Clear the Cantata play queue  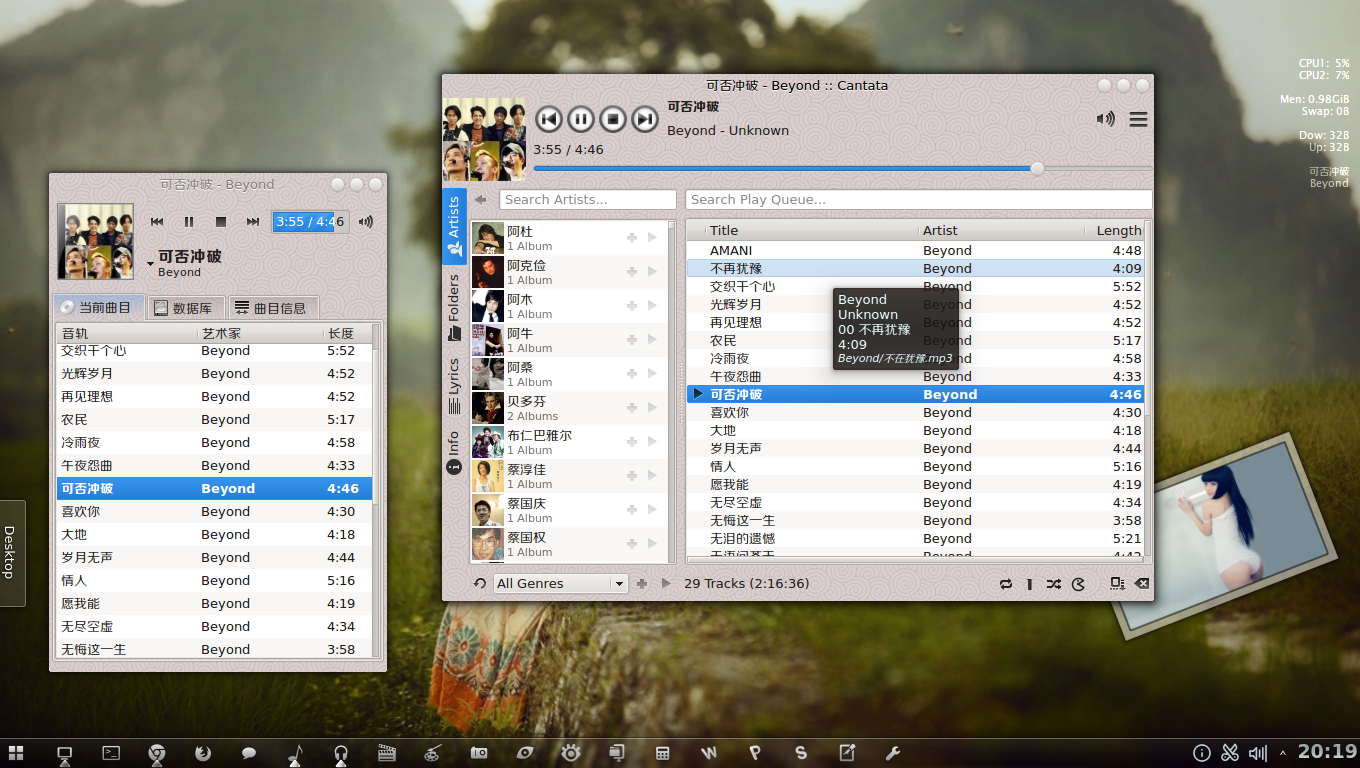click(1142, 584)
